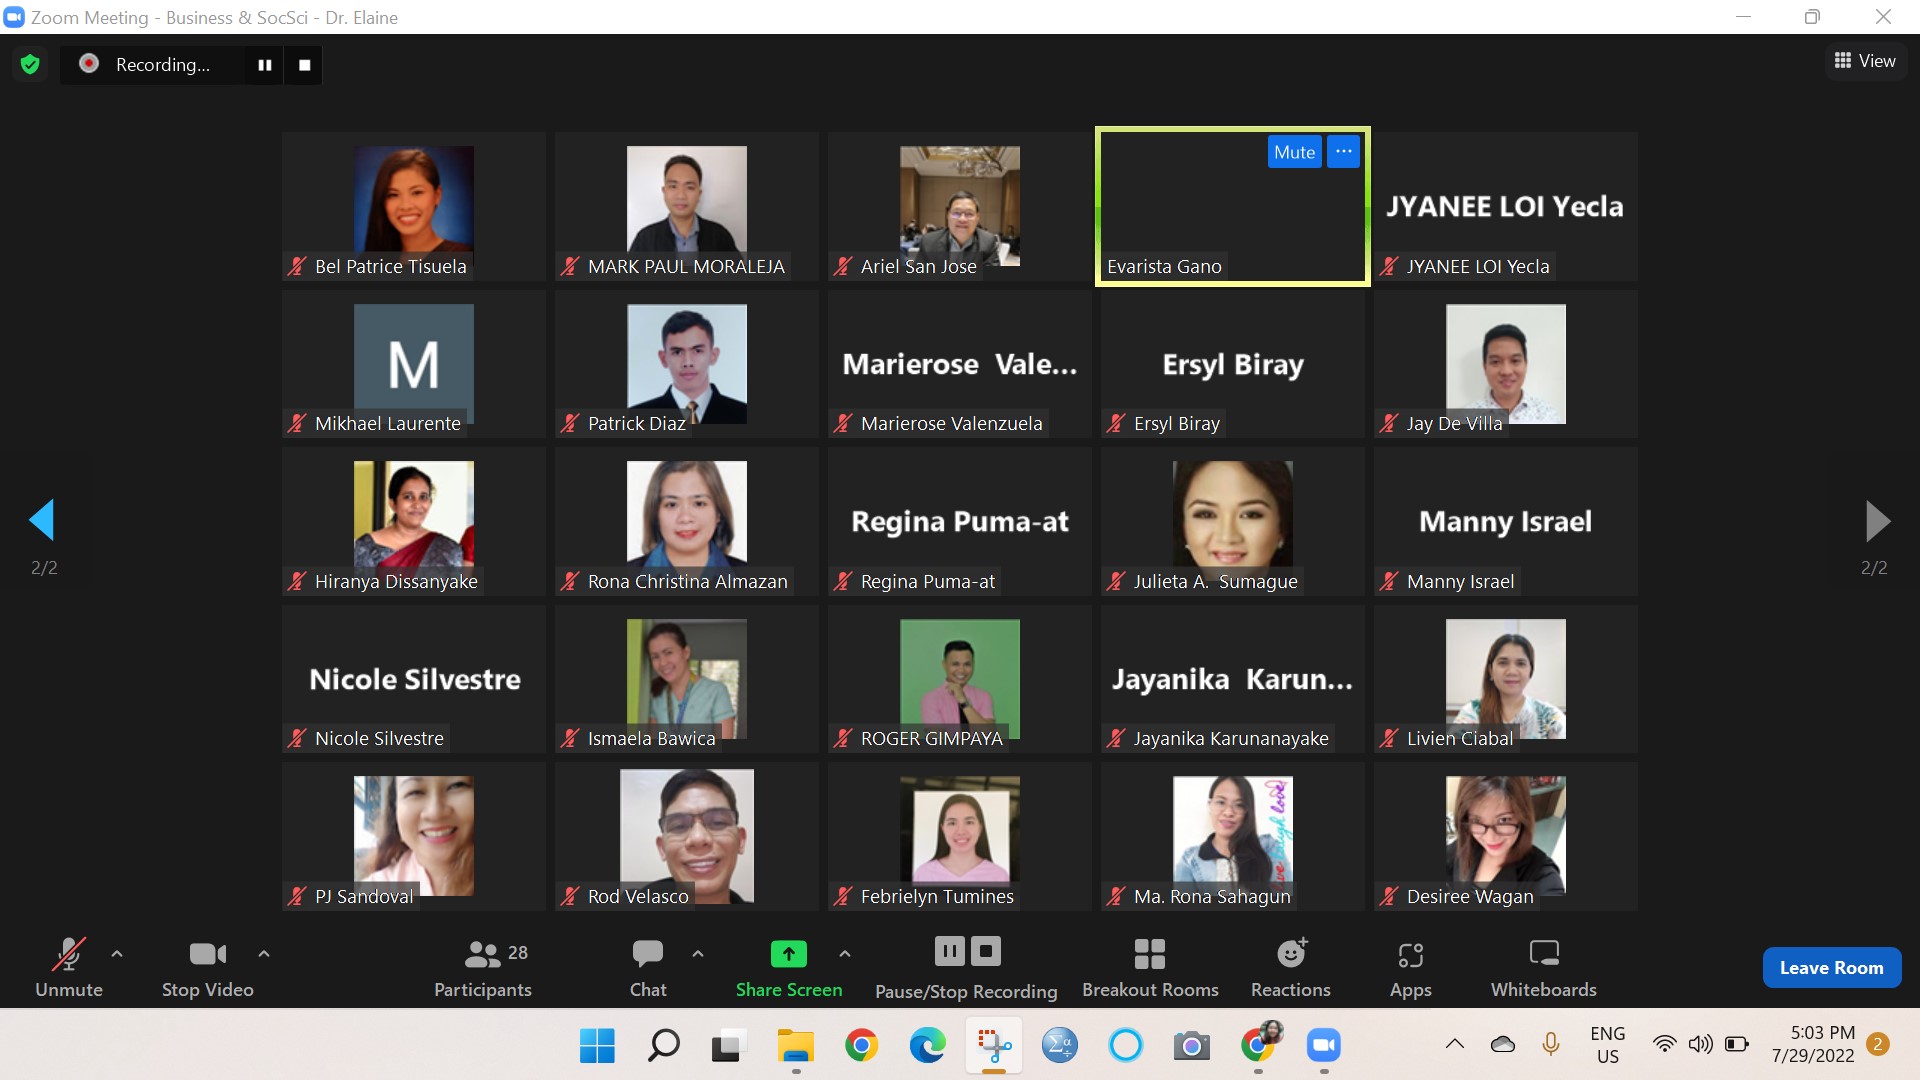Expand audio options arrow beside Unmute
Image resolution: width=1920 pixels, height=1080 pixels.
(x=117, y=954)
